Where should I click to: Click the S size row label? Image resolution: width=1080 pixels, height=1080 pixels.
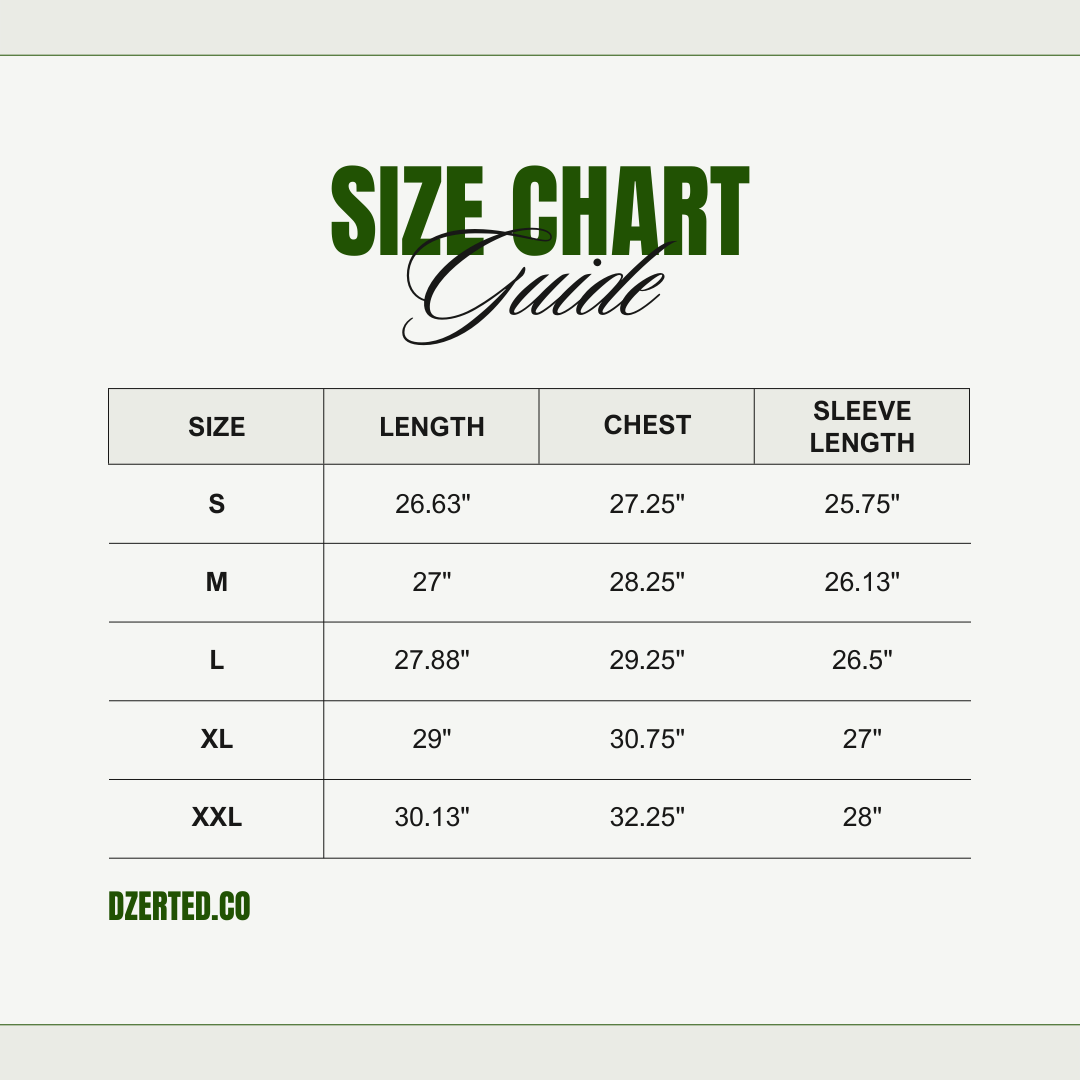tap(217, 504)
